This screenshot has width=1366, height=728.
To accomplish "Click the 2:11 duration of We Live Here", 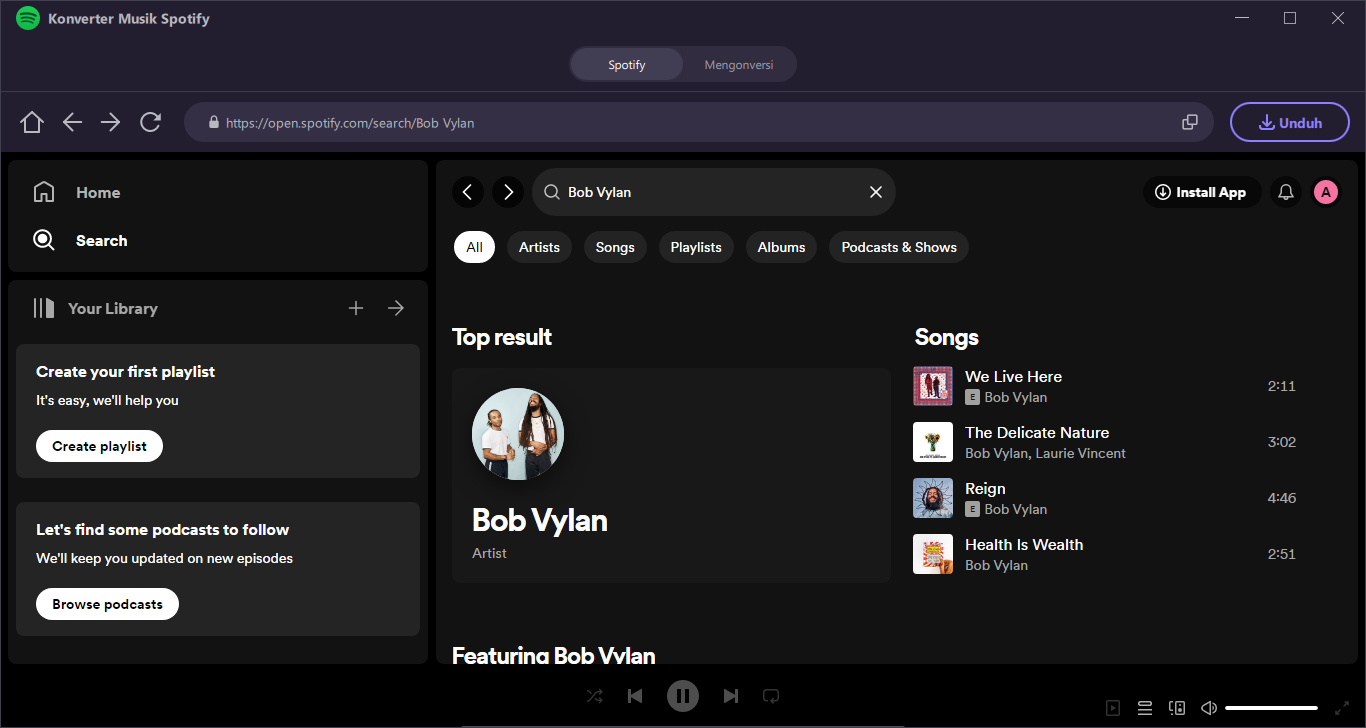I will [x=1281, y=386].
